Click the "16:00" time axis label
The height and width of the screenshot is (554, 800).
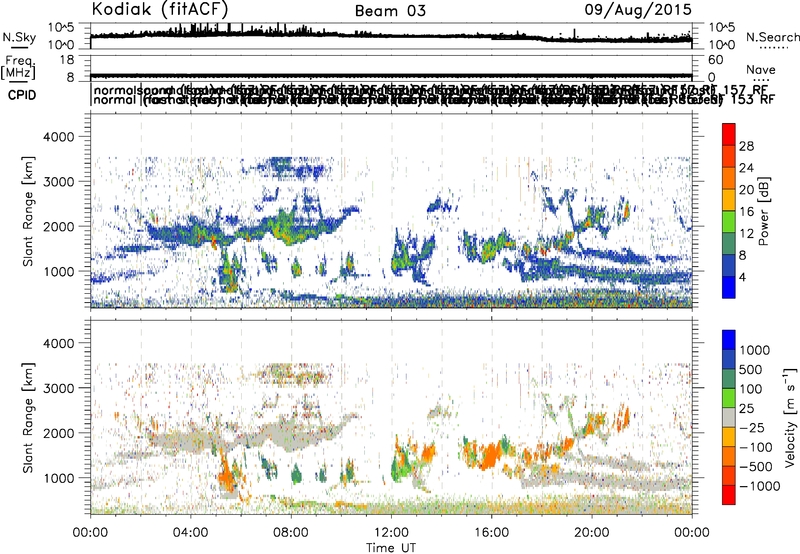tap(492, 533)
